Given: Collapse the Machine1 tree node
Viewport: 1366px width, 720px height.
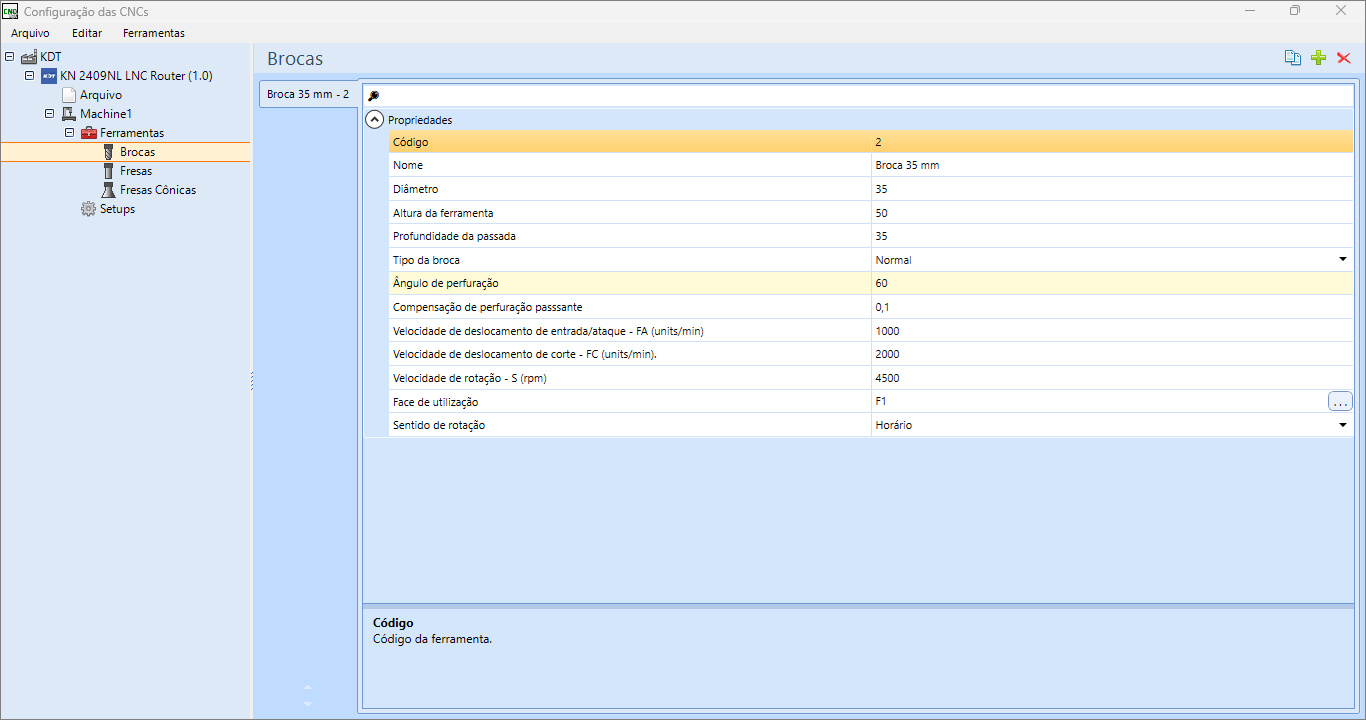Looking at the screenshot, I should click(49, 114).
